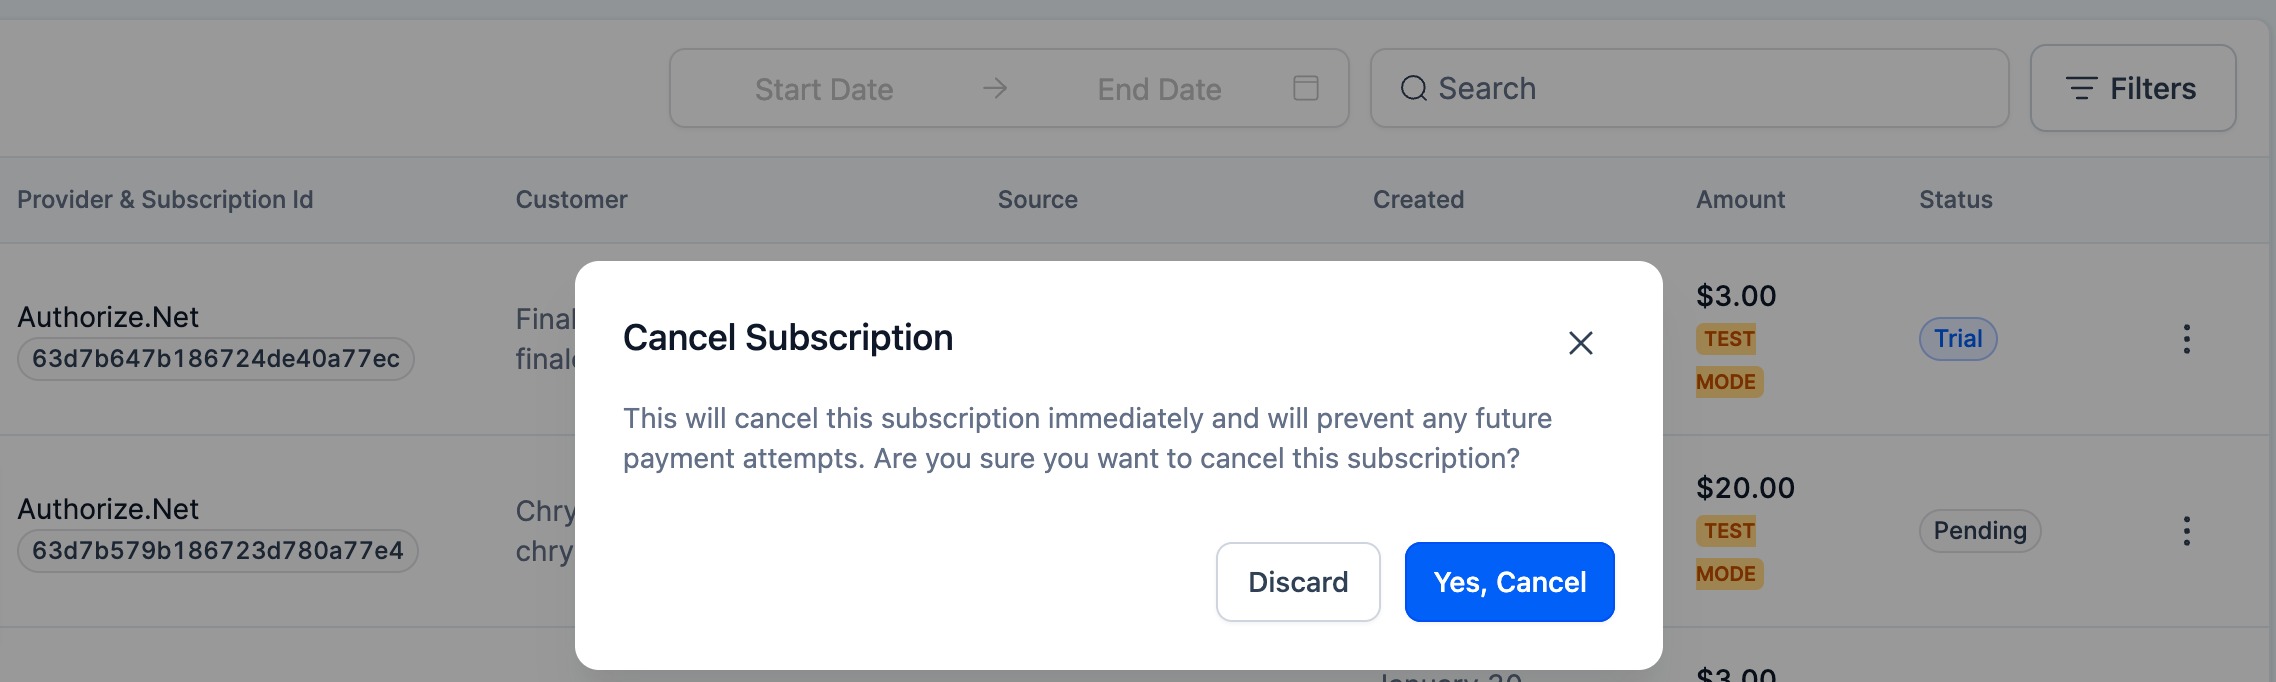Click the magnifier search icon

[x=1413, y=88]
